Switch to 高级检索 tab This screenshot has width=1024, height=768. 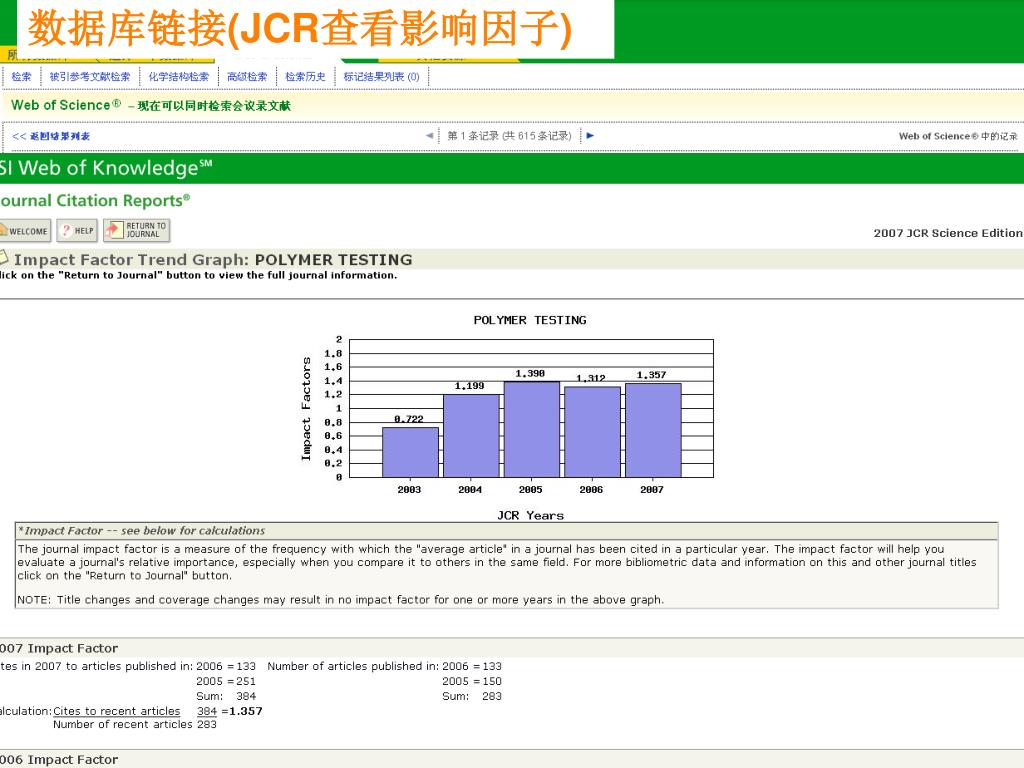[x=247, y=76]
